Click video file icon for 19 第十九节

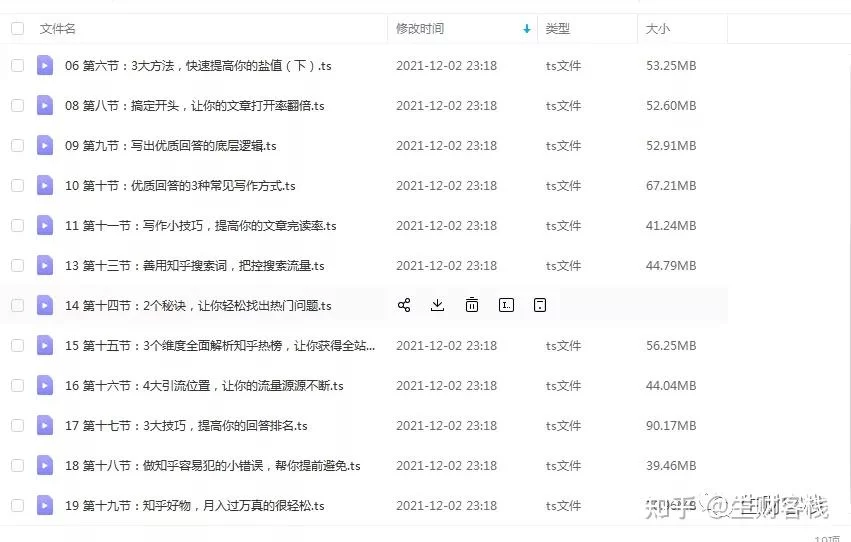[x=45, y=506]
